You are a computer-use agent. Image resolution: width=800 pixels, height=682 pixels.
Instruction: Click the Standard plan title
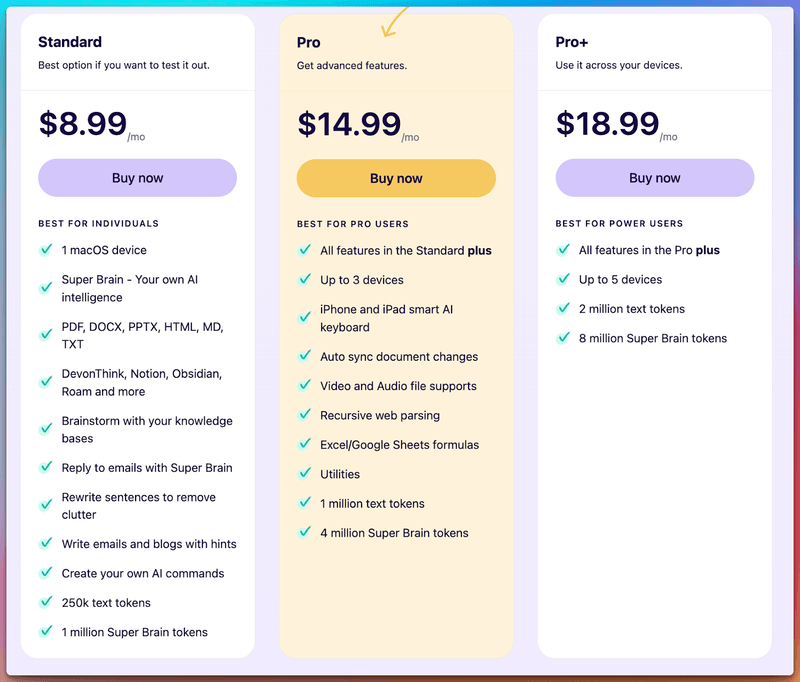coord(70,42)
